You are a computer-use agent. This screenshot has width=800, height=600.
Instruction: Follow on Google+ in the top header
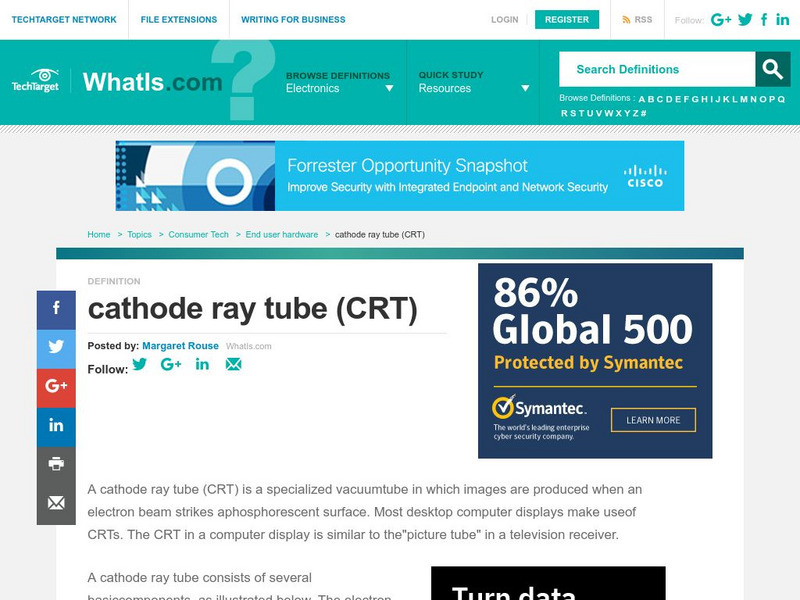(719, 19)
